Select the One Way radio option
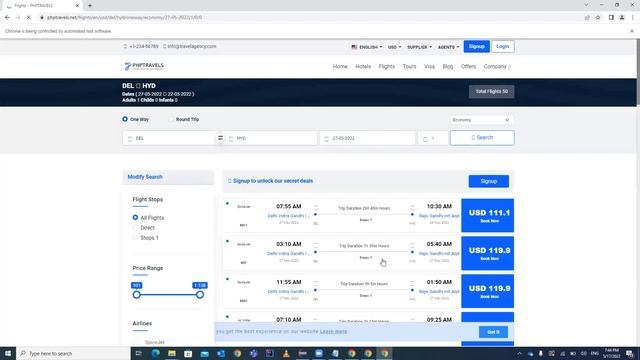This screenshot has width=640, height=360. click(x=125, y=119)
